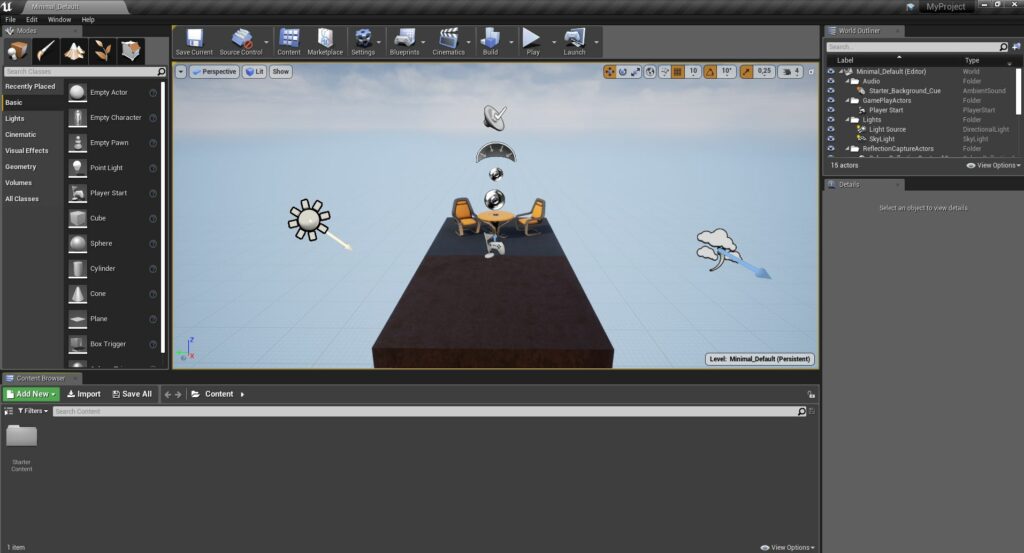Click the Search Classes field

pos(85,72)
